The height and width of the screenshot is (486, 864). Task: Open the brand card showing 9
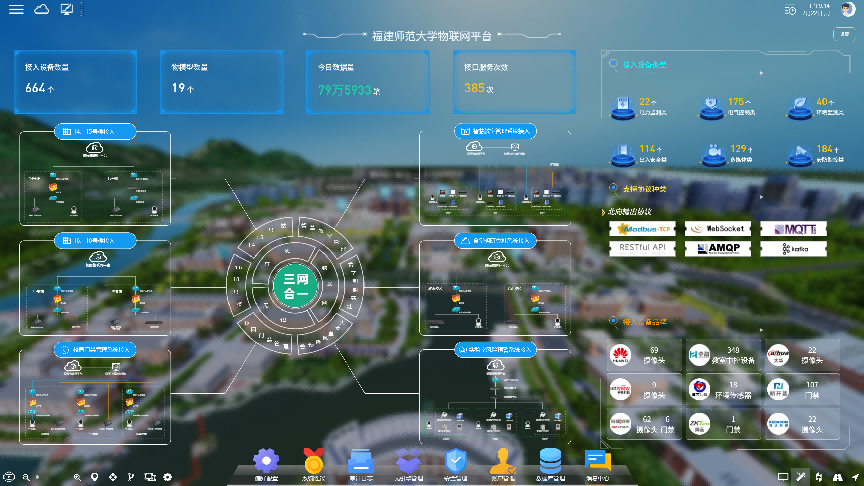pyautogui.click(x=645, y=390)
